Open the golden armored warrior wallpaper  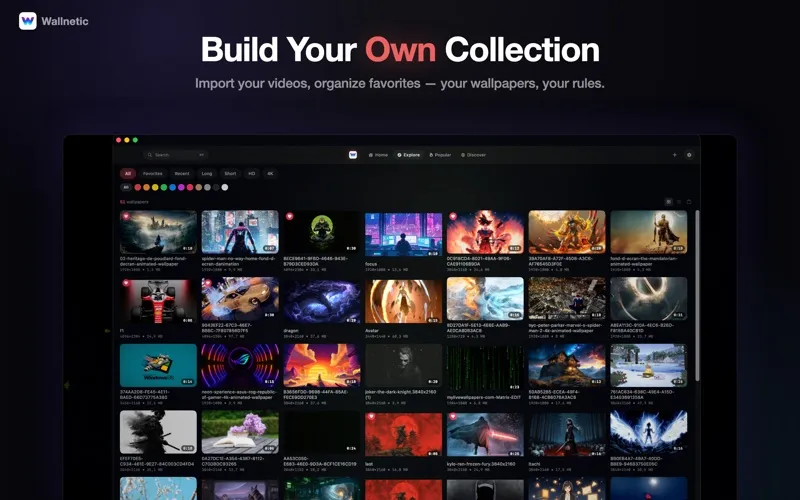(567, 232)
